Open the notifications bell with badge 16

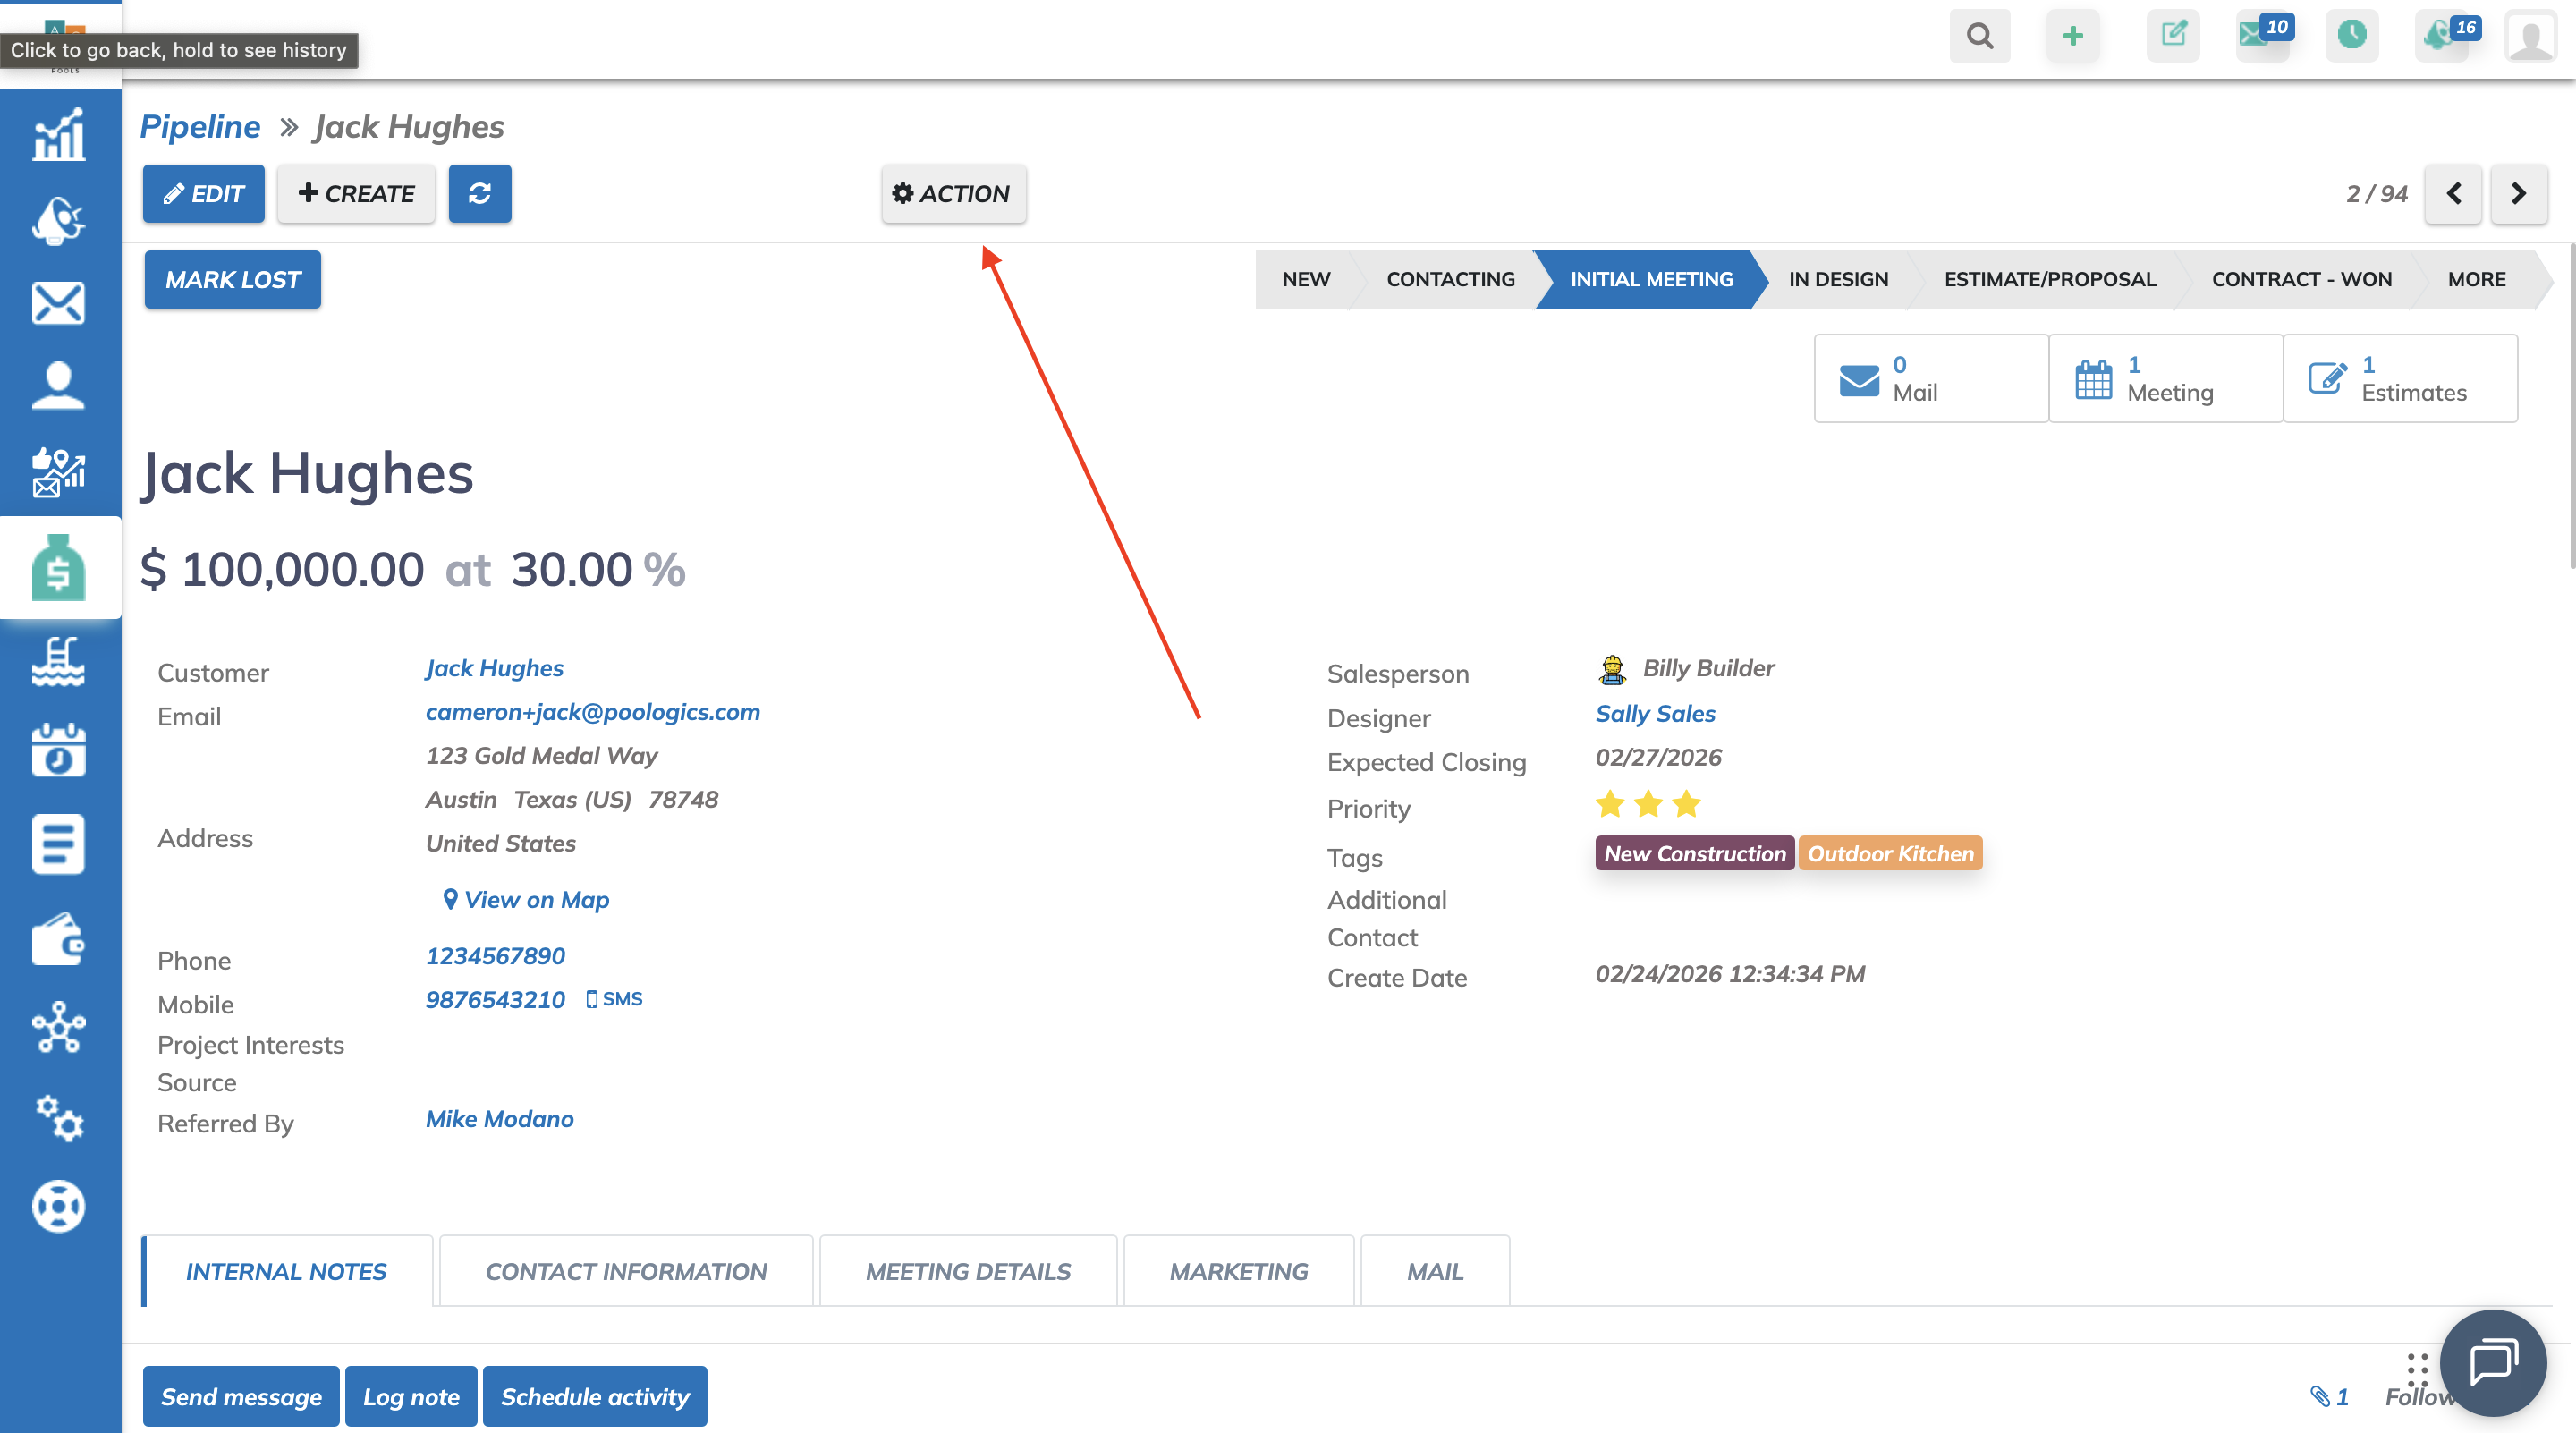tap(2443, 36)
